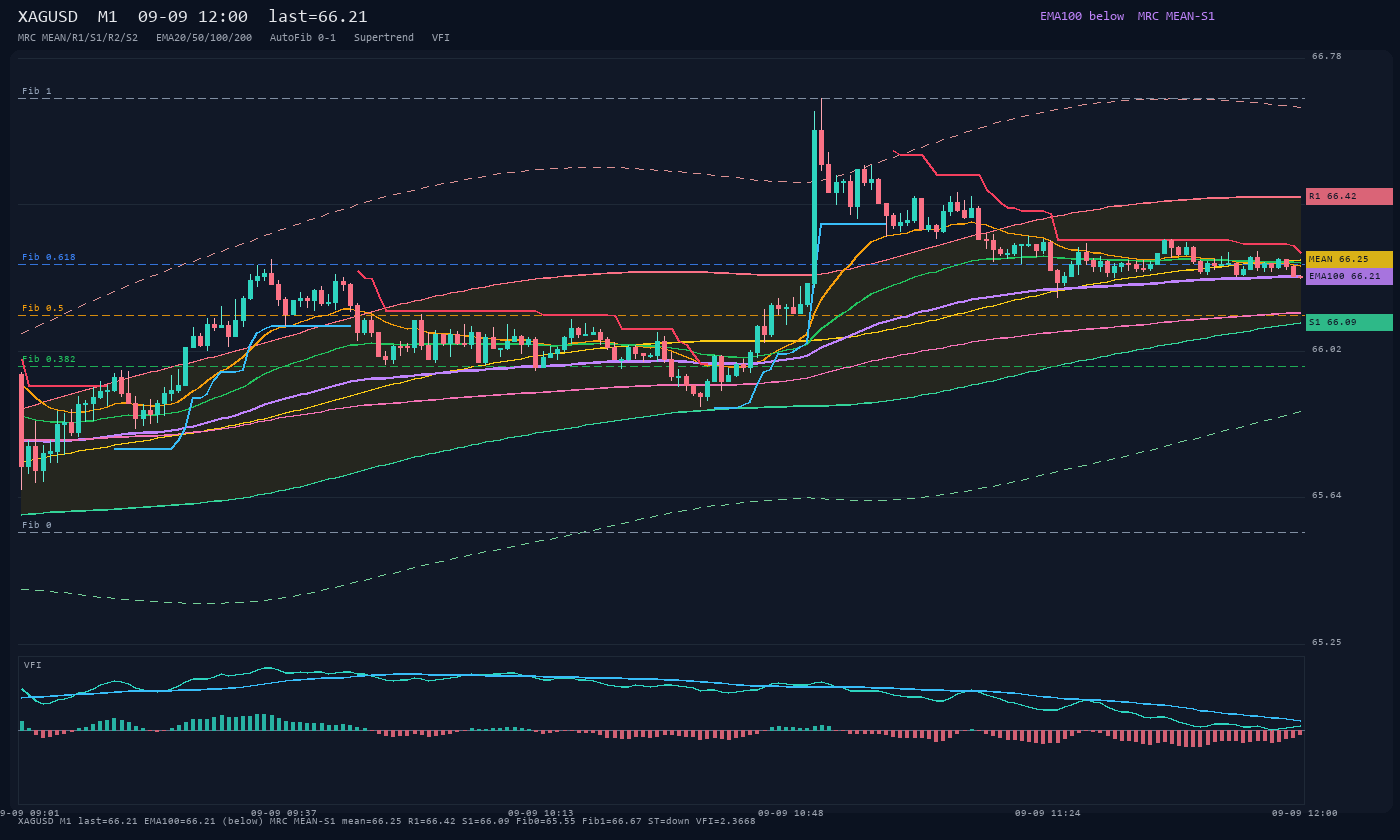The image size is (1400, 840).
Task: Click the last=66.21 value in the title
Action: point(318,17)
